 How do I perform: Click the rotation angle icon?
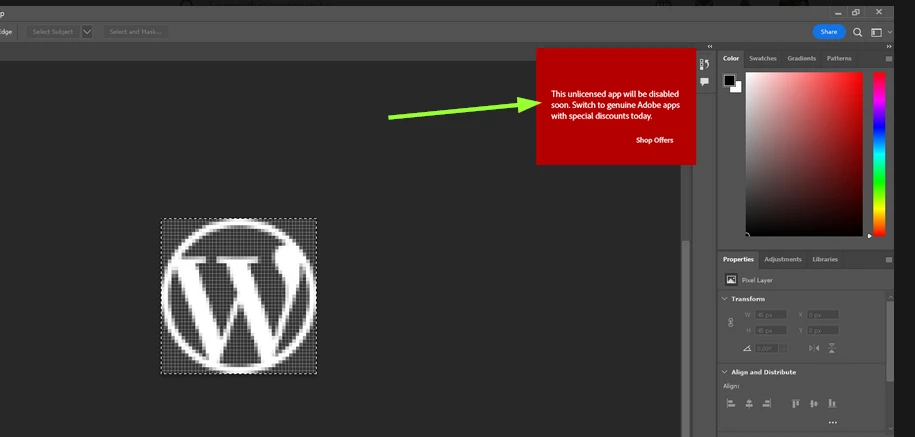747,348
